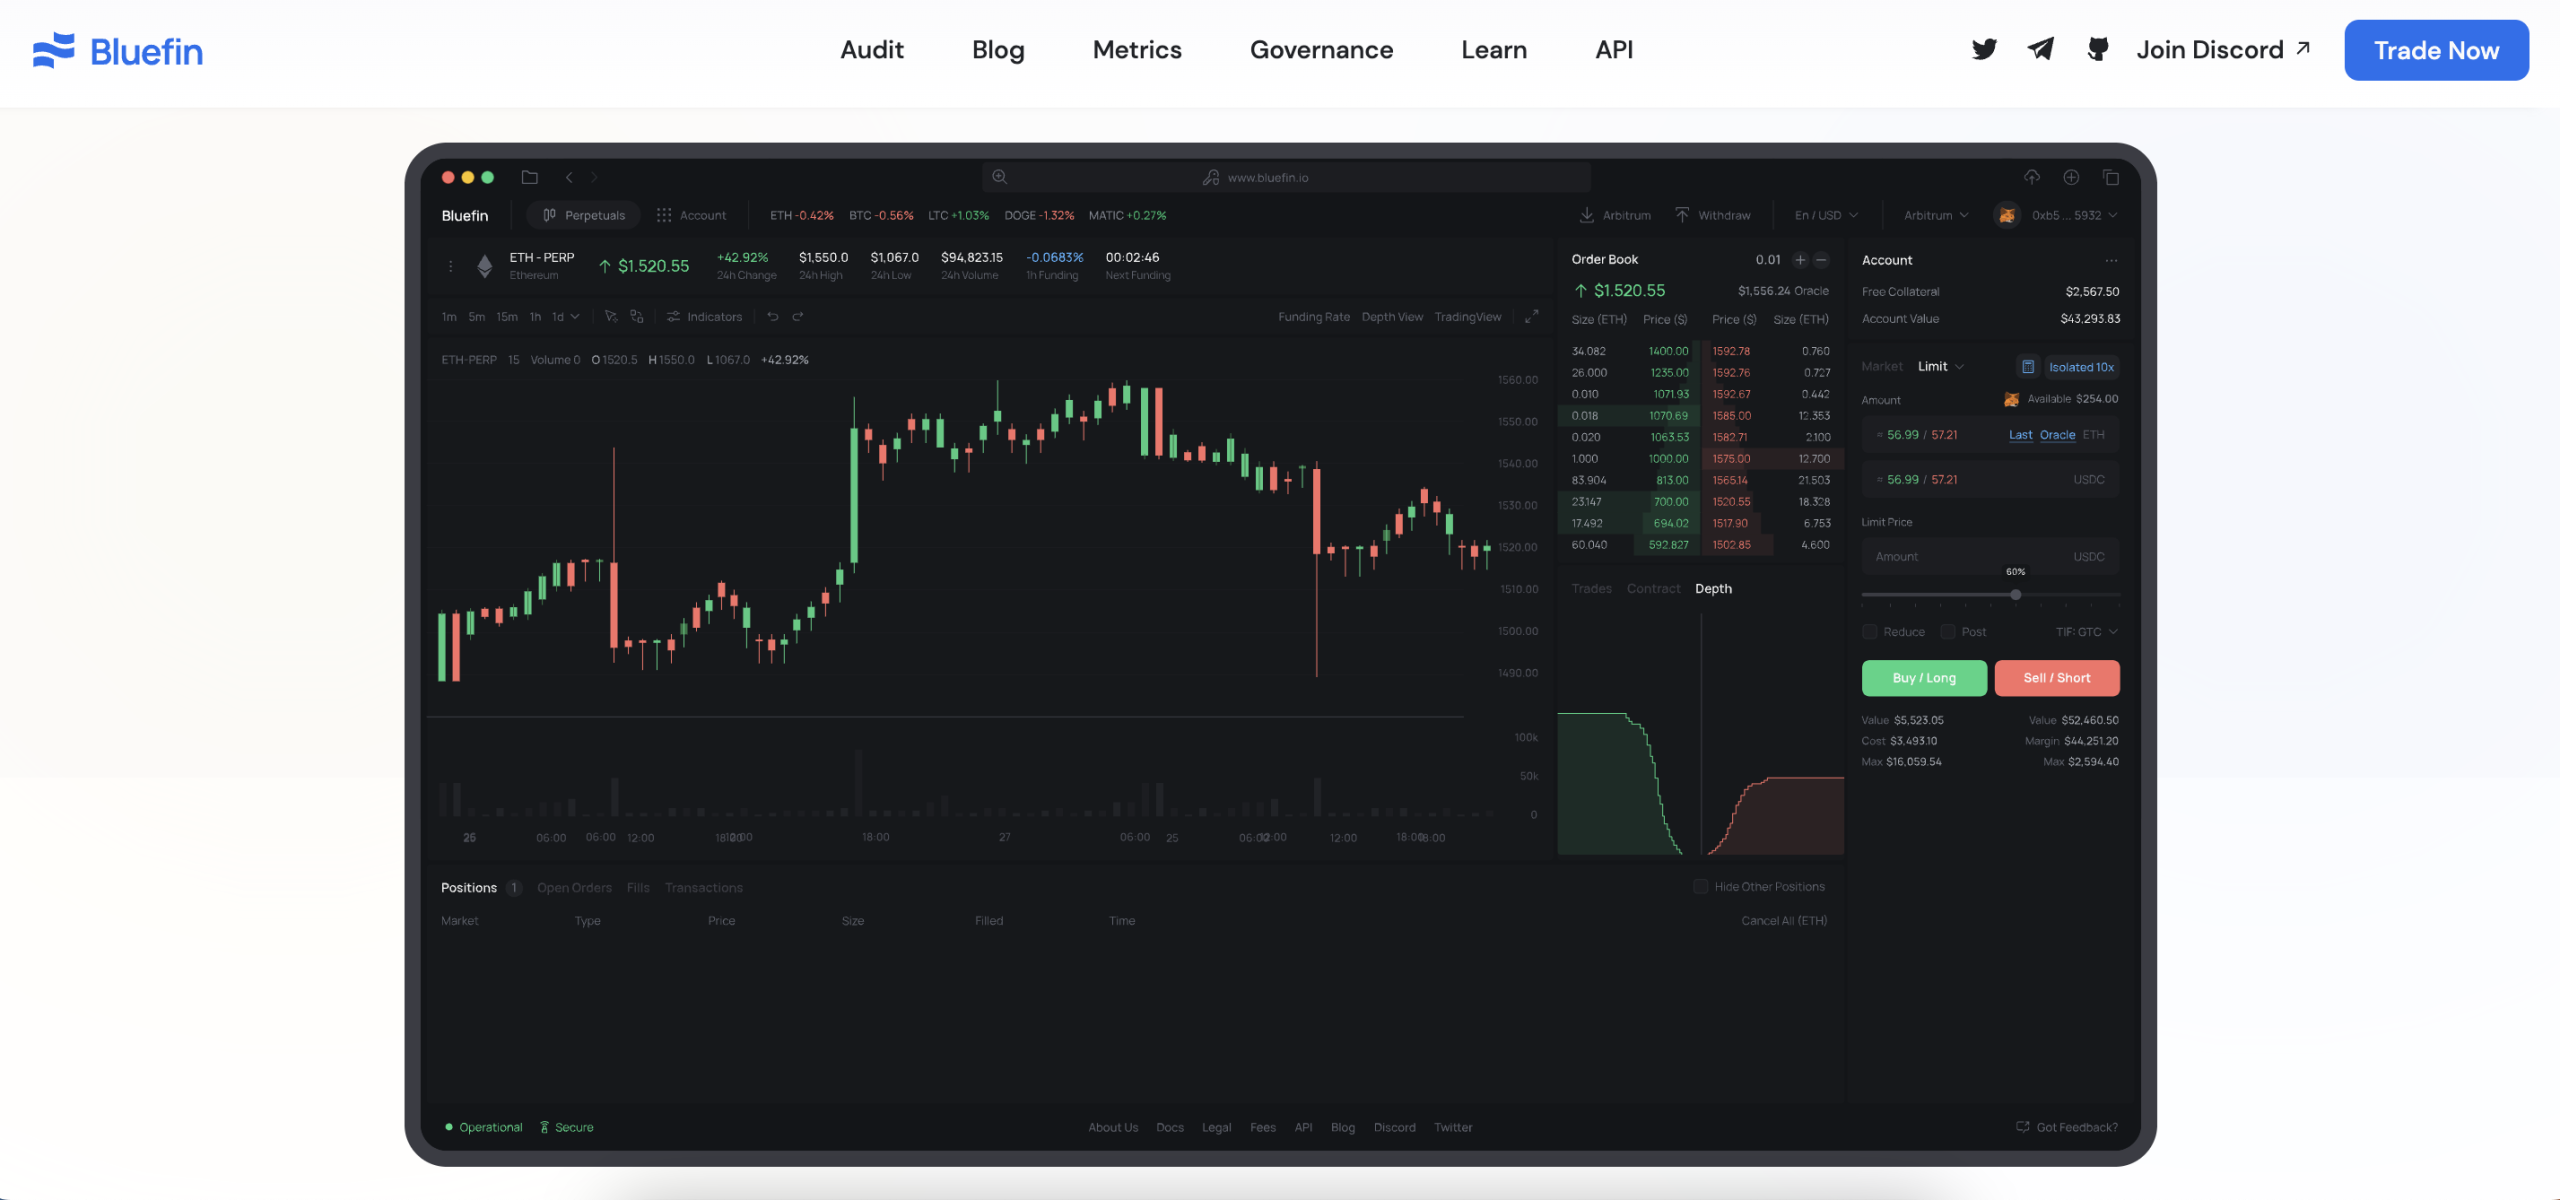The height and width of the screenshot is (1200, 2560).
Task: Select the 15m timeframe
Action: [x=507, y=317]
